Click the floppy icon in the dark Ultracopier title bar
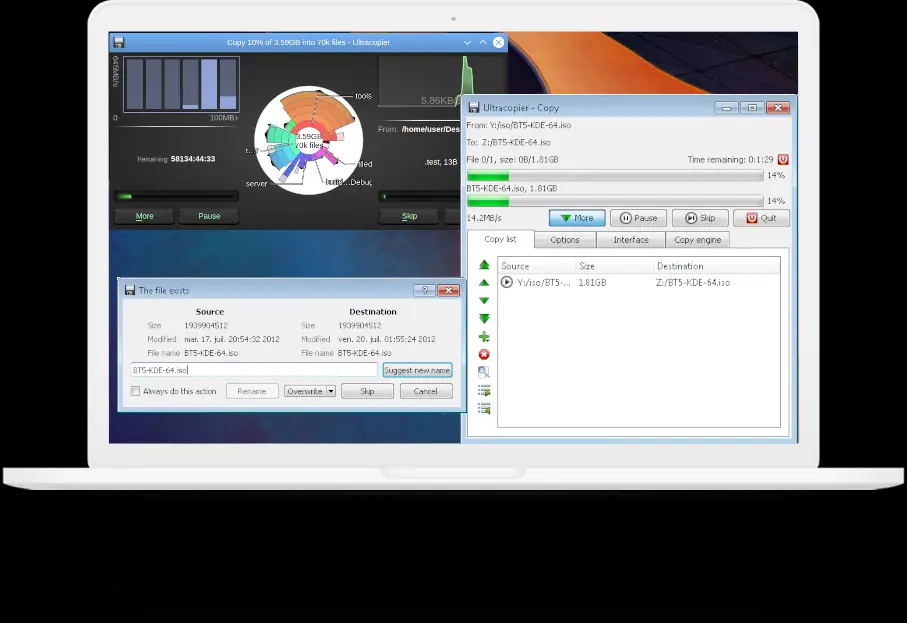The width and height of the screenshot is (907, 623). 119,42
